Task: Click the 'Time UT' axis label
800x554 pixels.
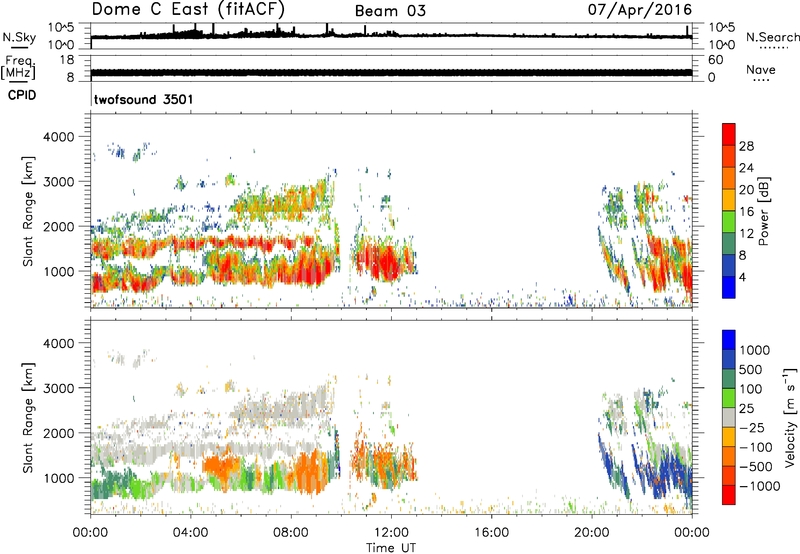Action: [391, 548]
